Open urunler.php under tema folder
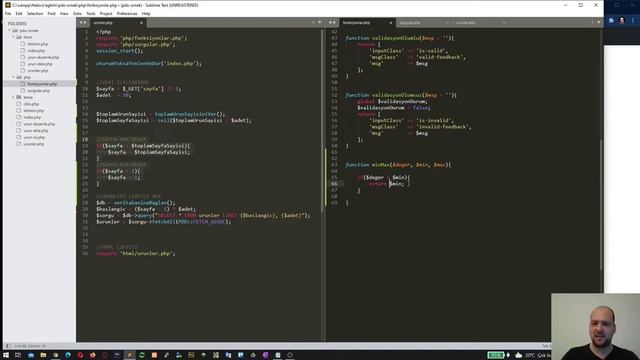Screen dimensions: 640x360 [33, 144]
